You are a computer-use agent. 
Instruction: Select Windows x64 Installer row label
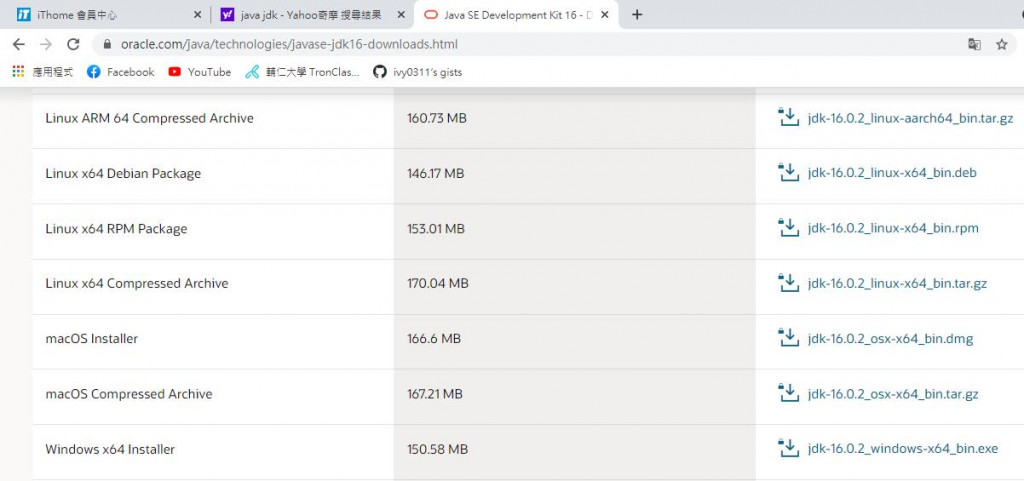point(110,449)
